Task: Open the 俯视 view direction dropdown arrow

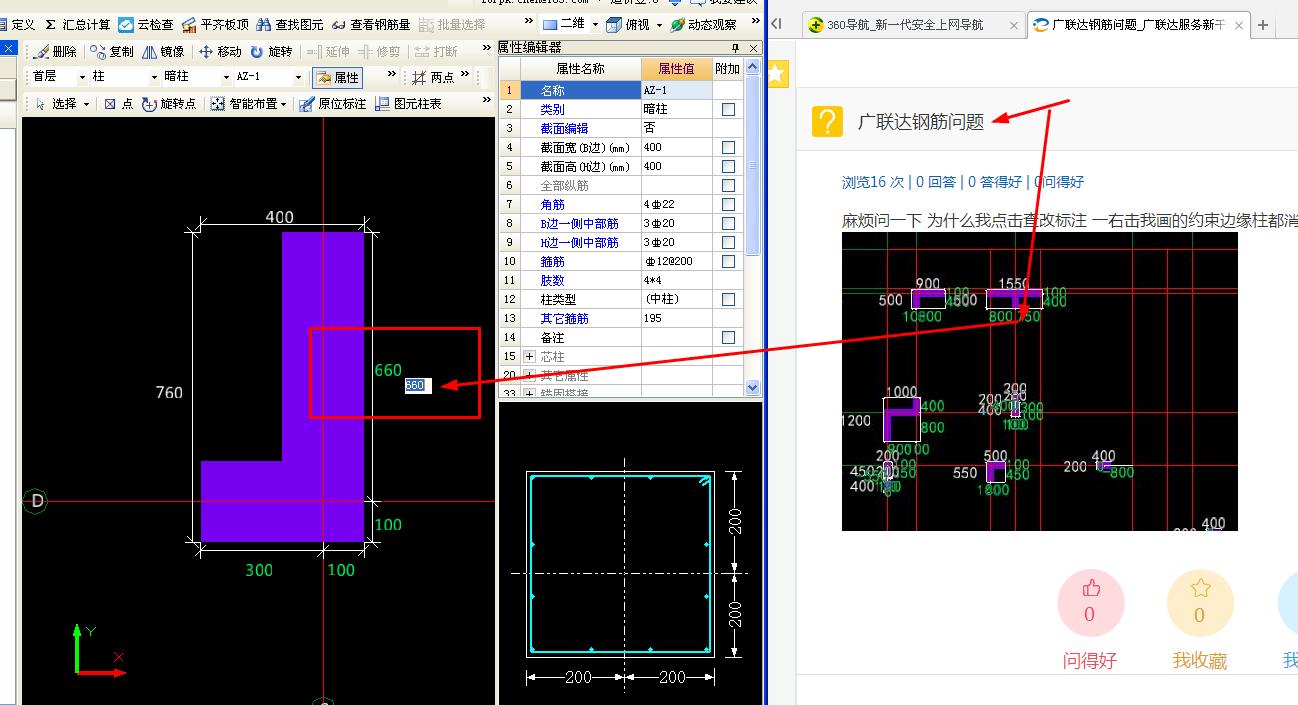Action: pos(659,25)
